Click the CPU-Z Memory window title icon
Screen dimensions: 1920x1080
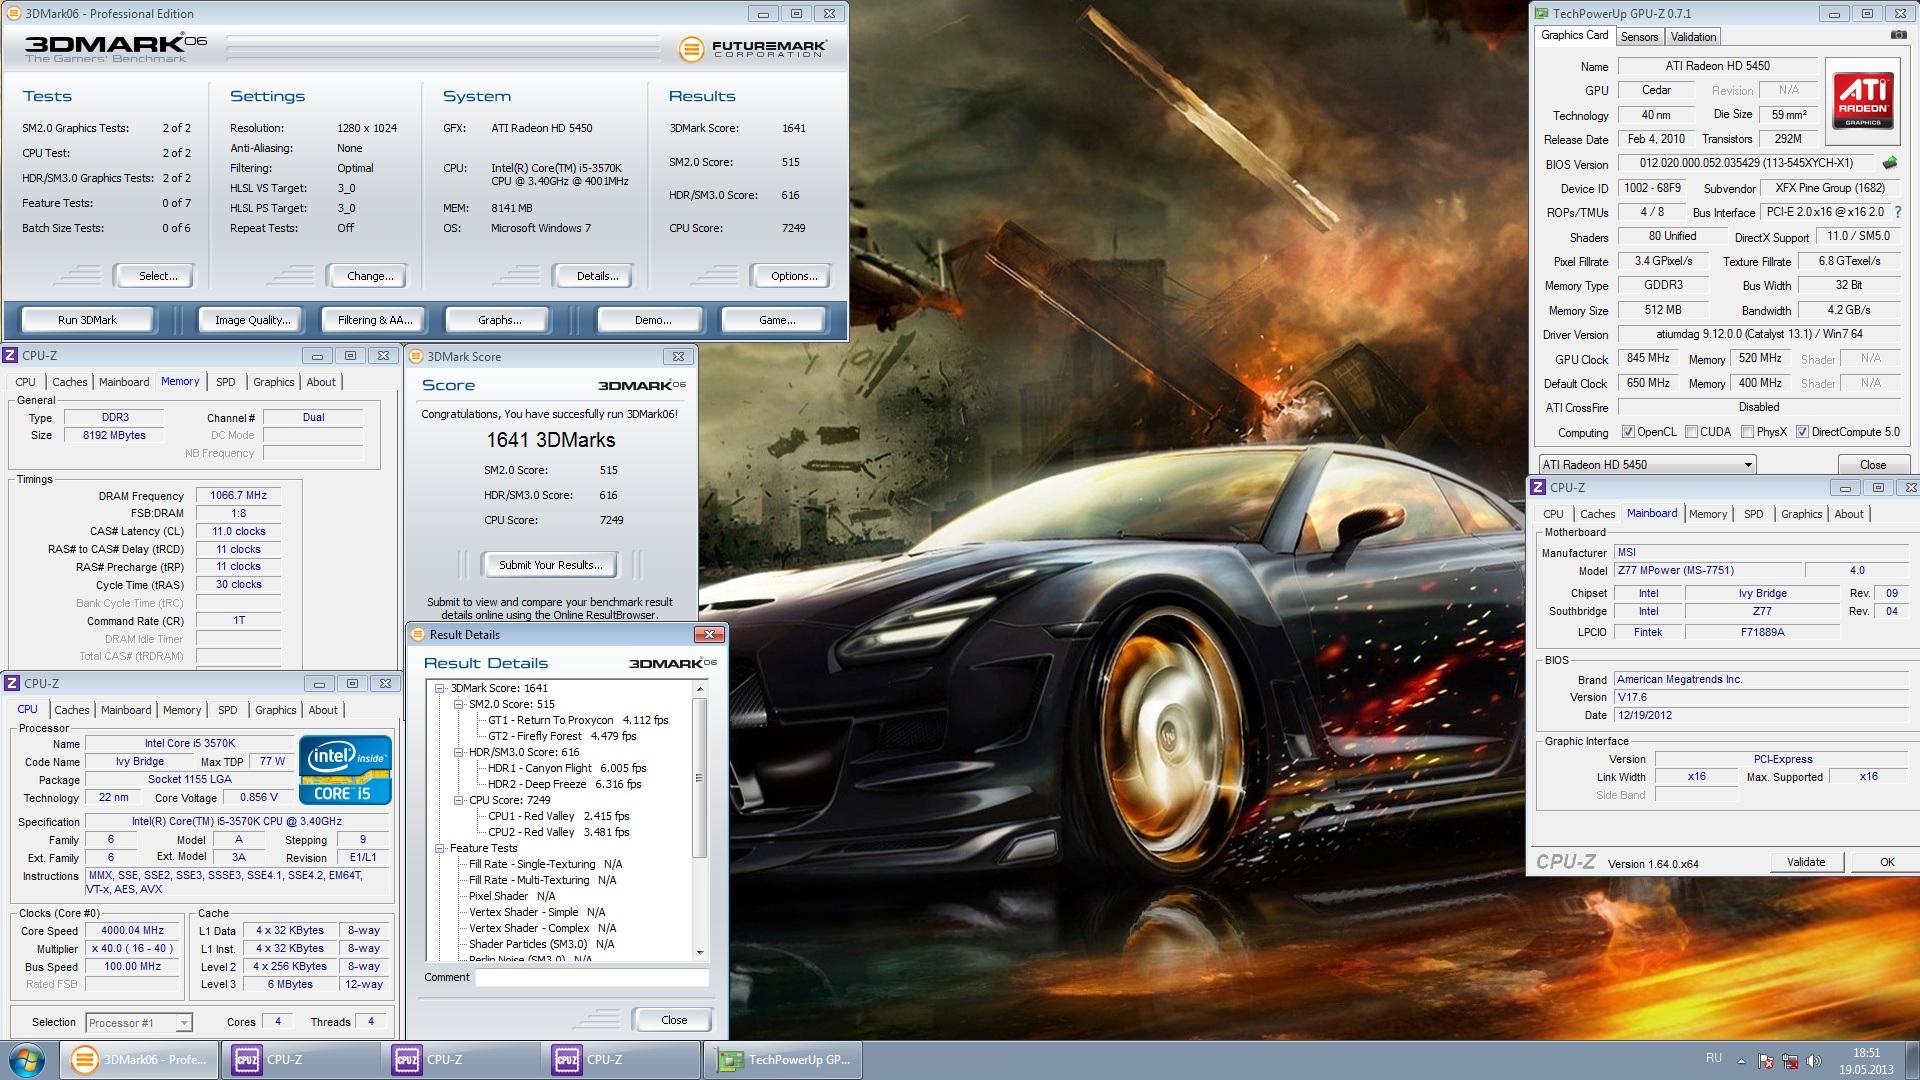(10, 355)
